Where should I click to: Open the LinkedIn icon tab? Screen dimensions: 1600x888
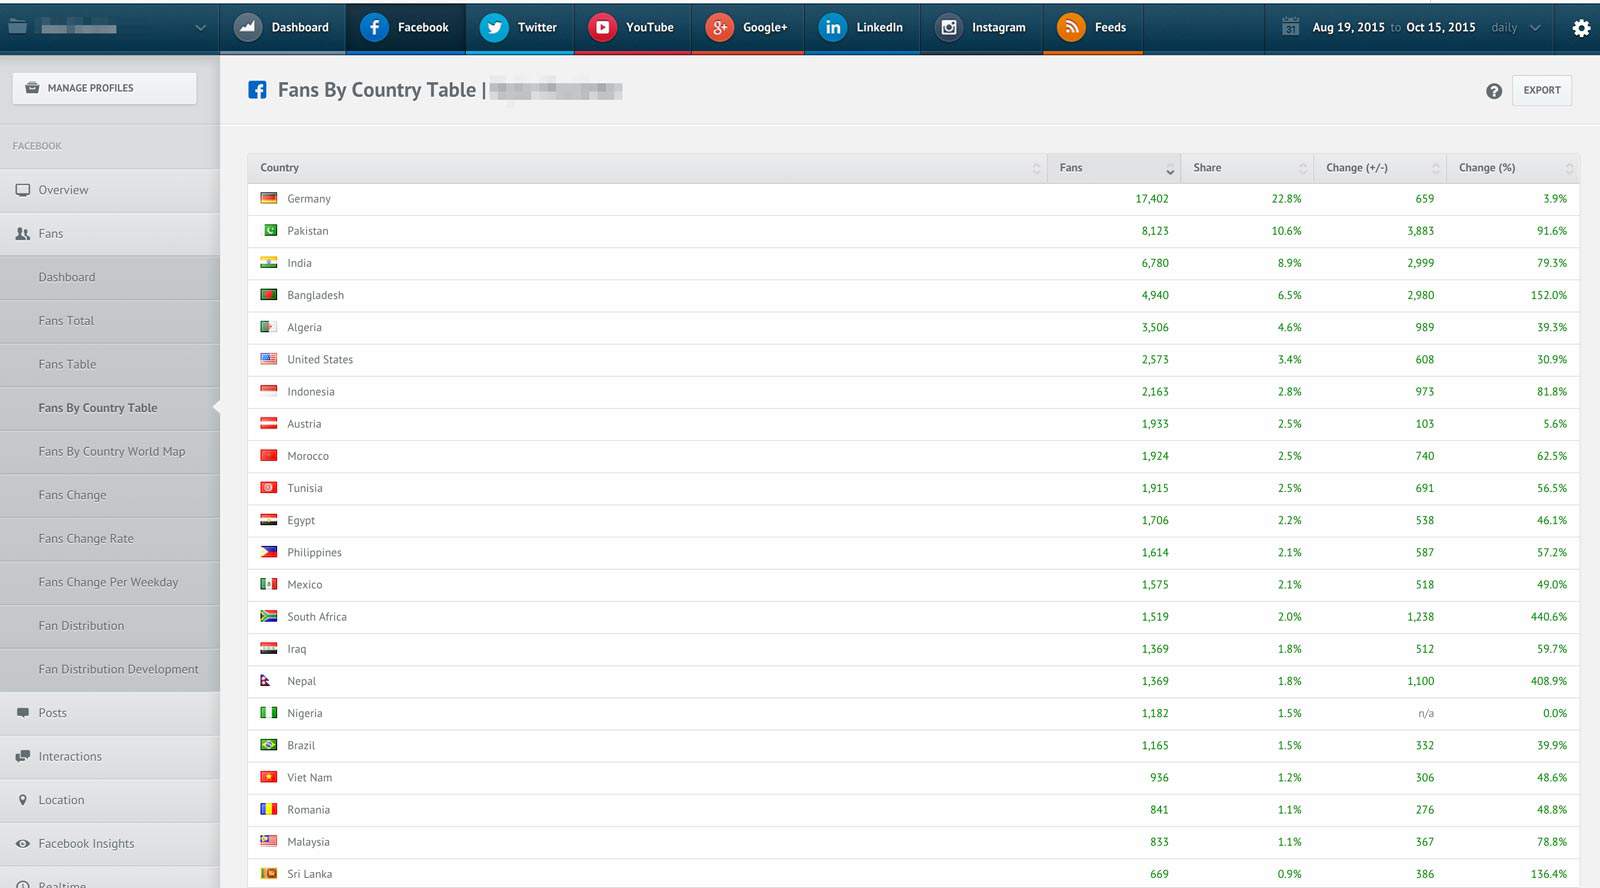(x=832, y=28)
